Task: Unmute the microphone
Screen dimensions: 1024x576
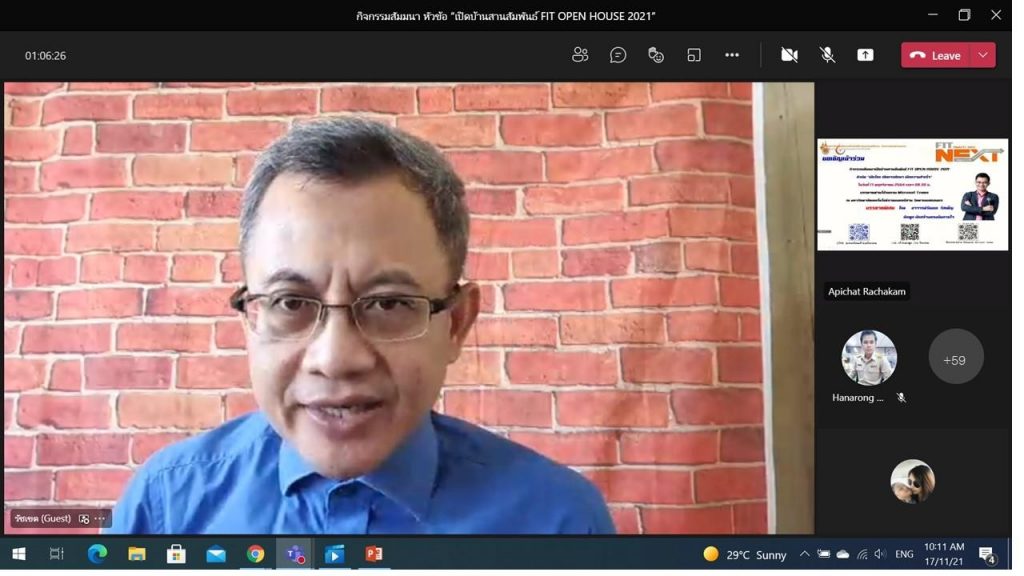Action: tap(827, 55)
